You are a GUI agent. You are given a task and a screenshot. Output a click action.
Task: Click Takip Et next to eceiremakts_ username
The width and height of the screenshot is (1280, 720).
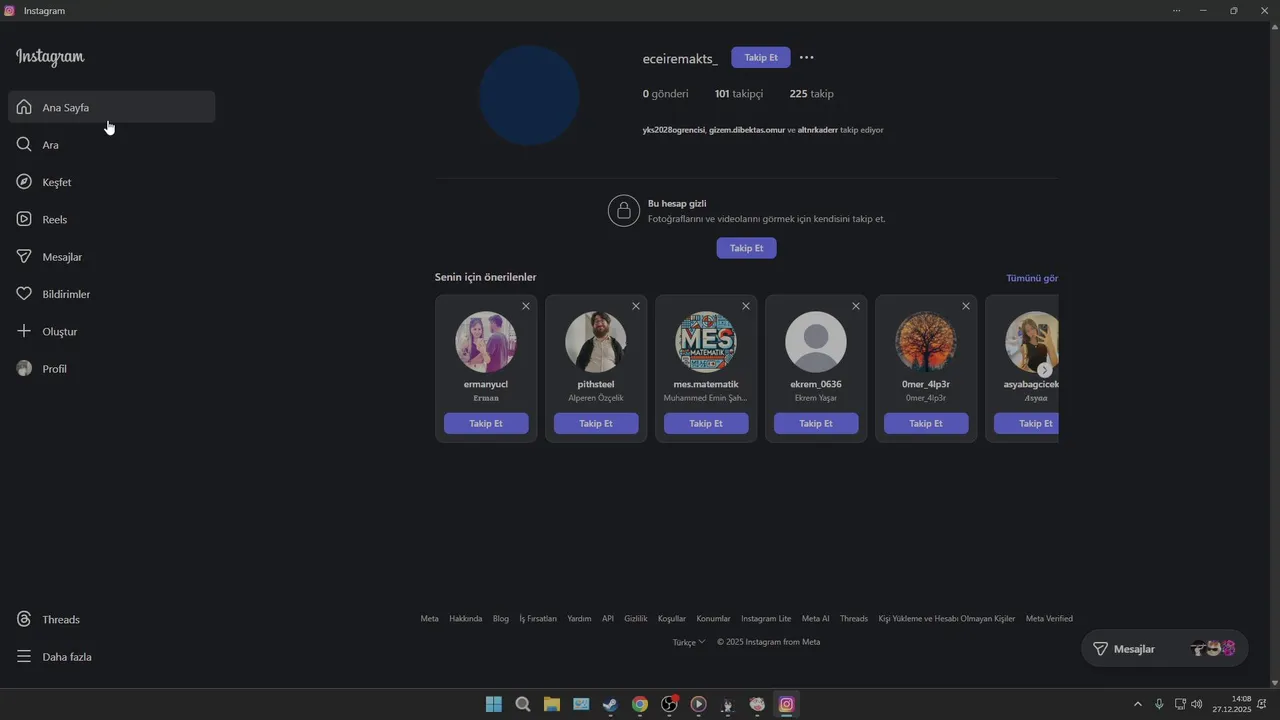click(761, 58)
